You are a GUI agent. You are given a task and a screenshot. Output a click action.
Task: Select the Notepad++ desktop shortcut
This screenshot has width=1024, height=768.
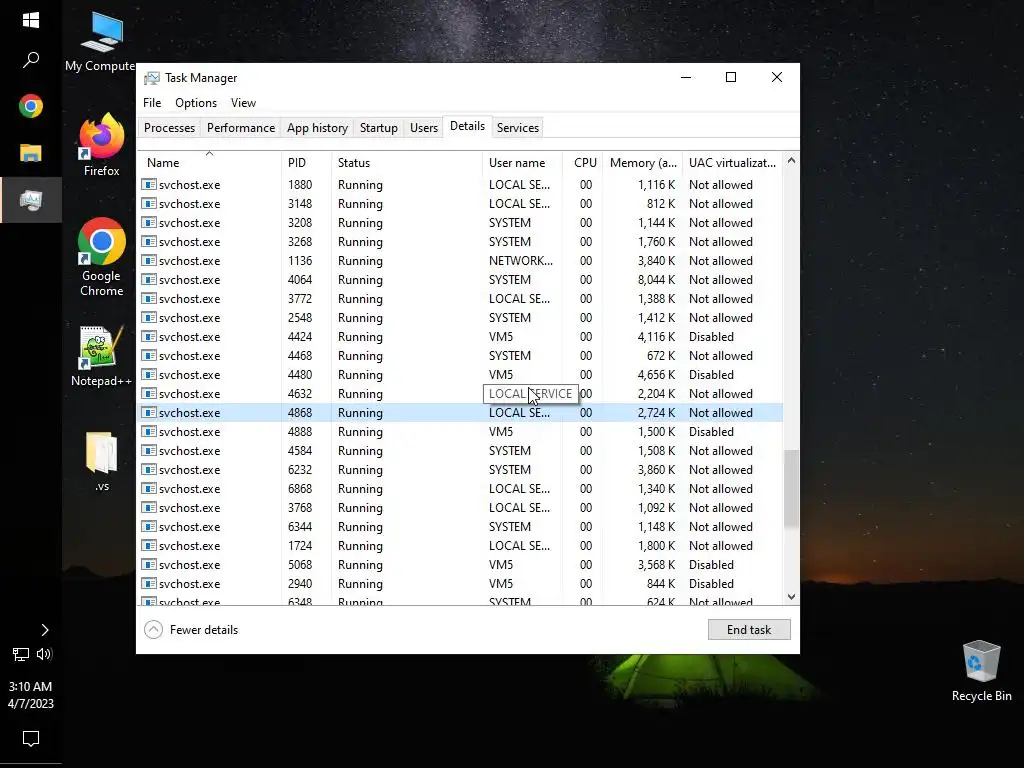click(x=101, y=357)
